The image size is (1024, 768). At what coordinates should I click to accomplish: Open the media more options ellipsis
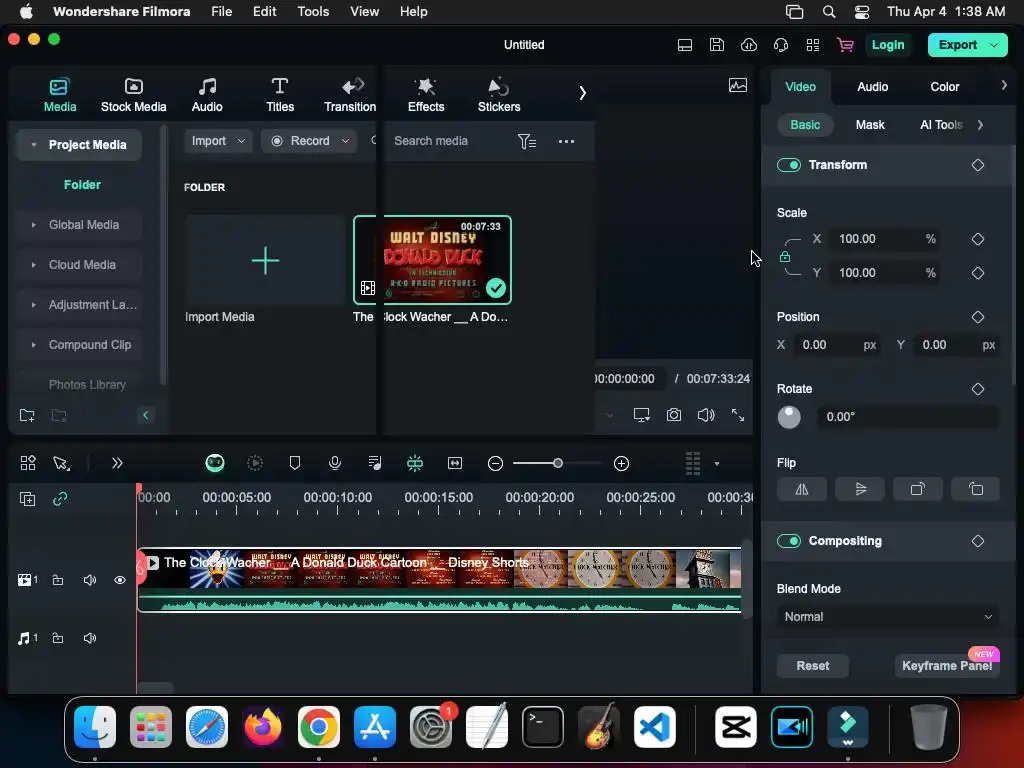pos(566,141)
